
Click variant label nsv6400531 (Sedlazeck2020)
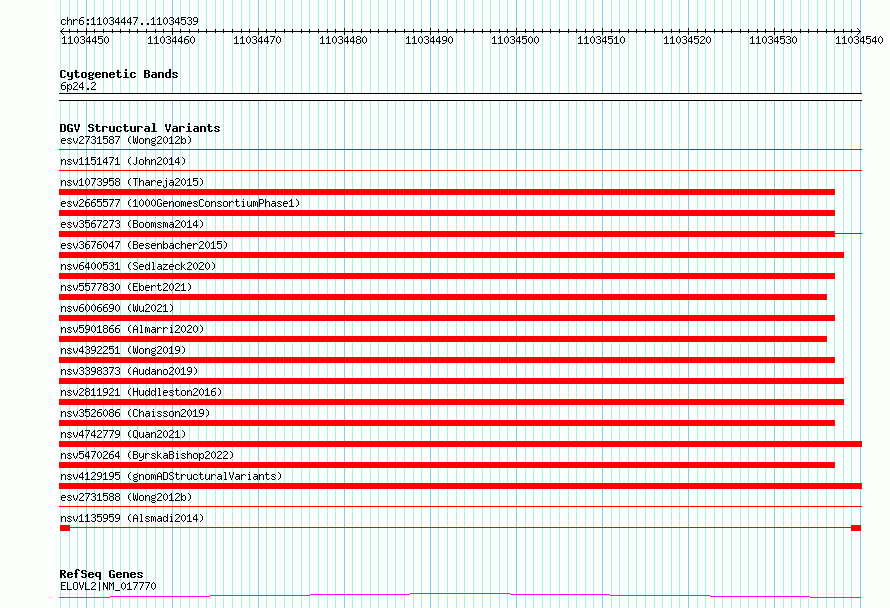138,266
